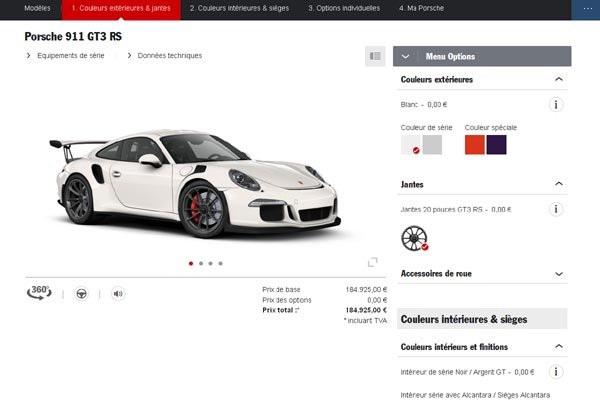Screen dimensions: 600x400
Task: Toggle the list layout icon beside Menu Options
Action: 375,56
